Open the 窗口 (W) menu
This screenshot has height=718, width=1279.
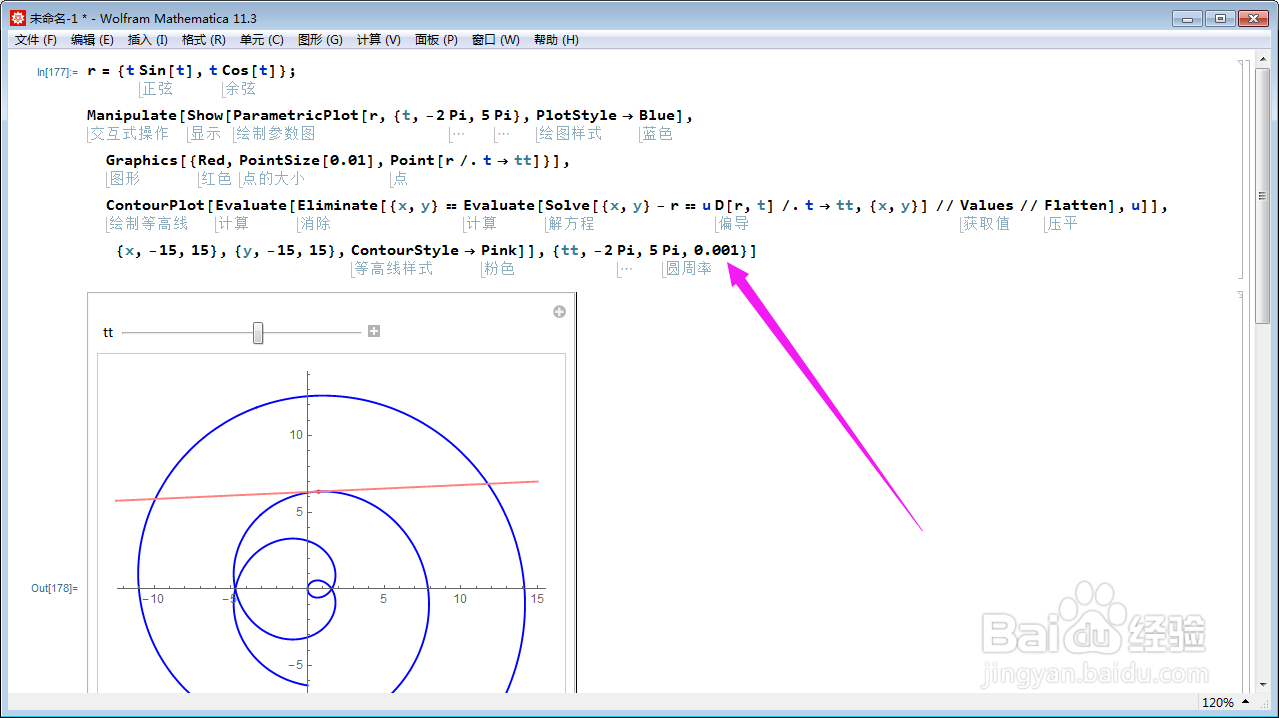pyautogui.click(x=495, y=40)
